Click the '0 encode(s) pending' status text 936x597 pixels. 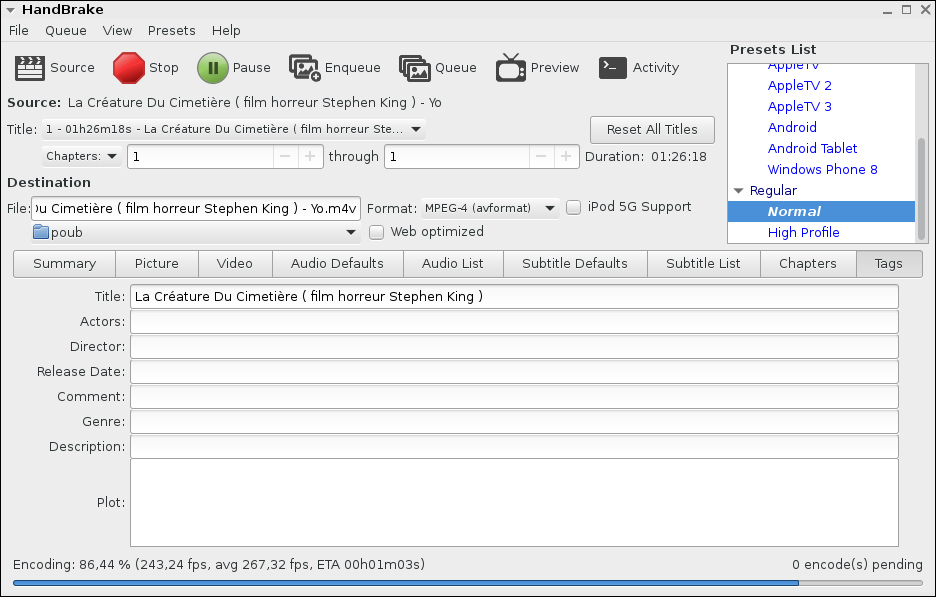click(857, 564)
